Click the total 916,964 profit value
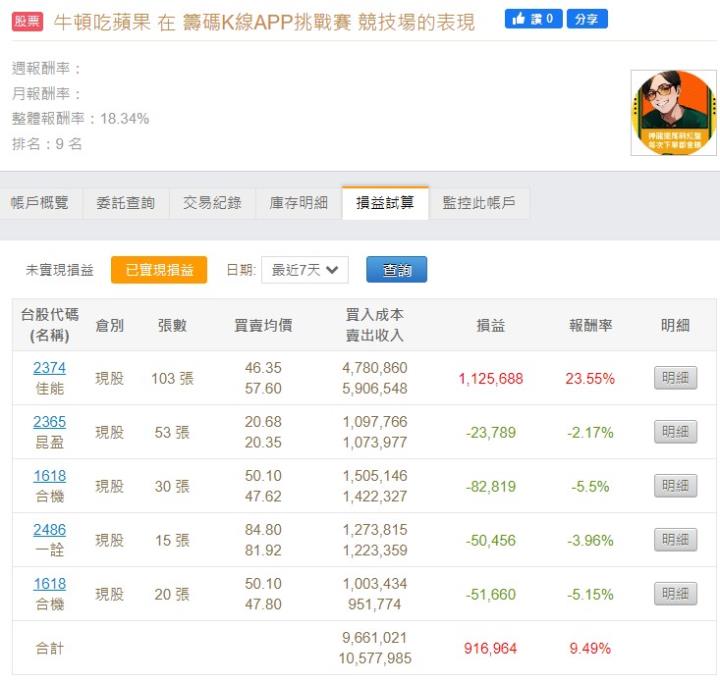 click(490, 648)
